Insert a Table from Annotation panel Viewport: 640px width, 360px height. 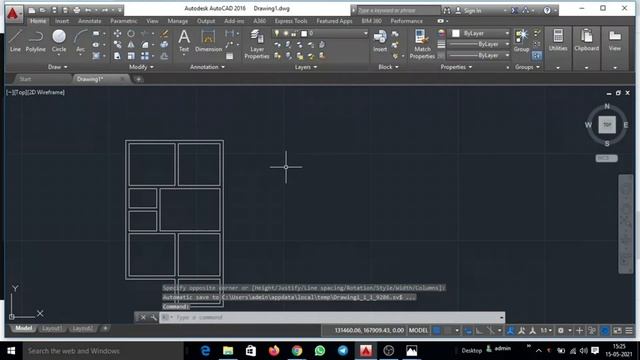click(229, 56)
